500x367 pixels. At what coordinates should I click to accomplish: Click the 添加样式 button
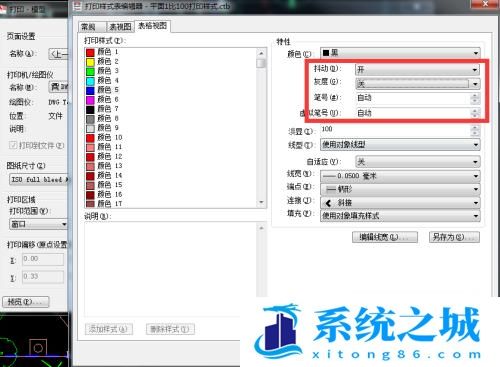coord(109,329)
